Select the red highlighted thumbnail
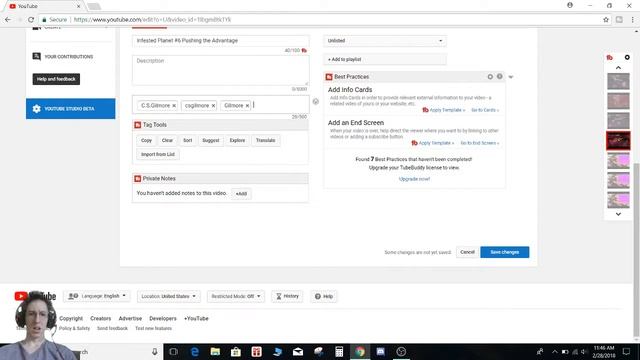640x360 pixels. point(618,141)
